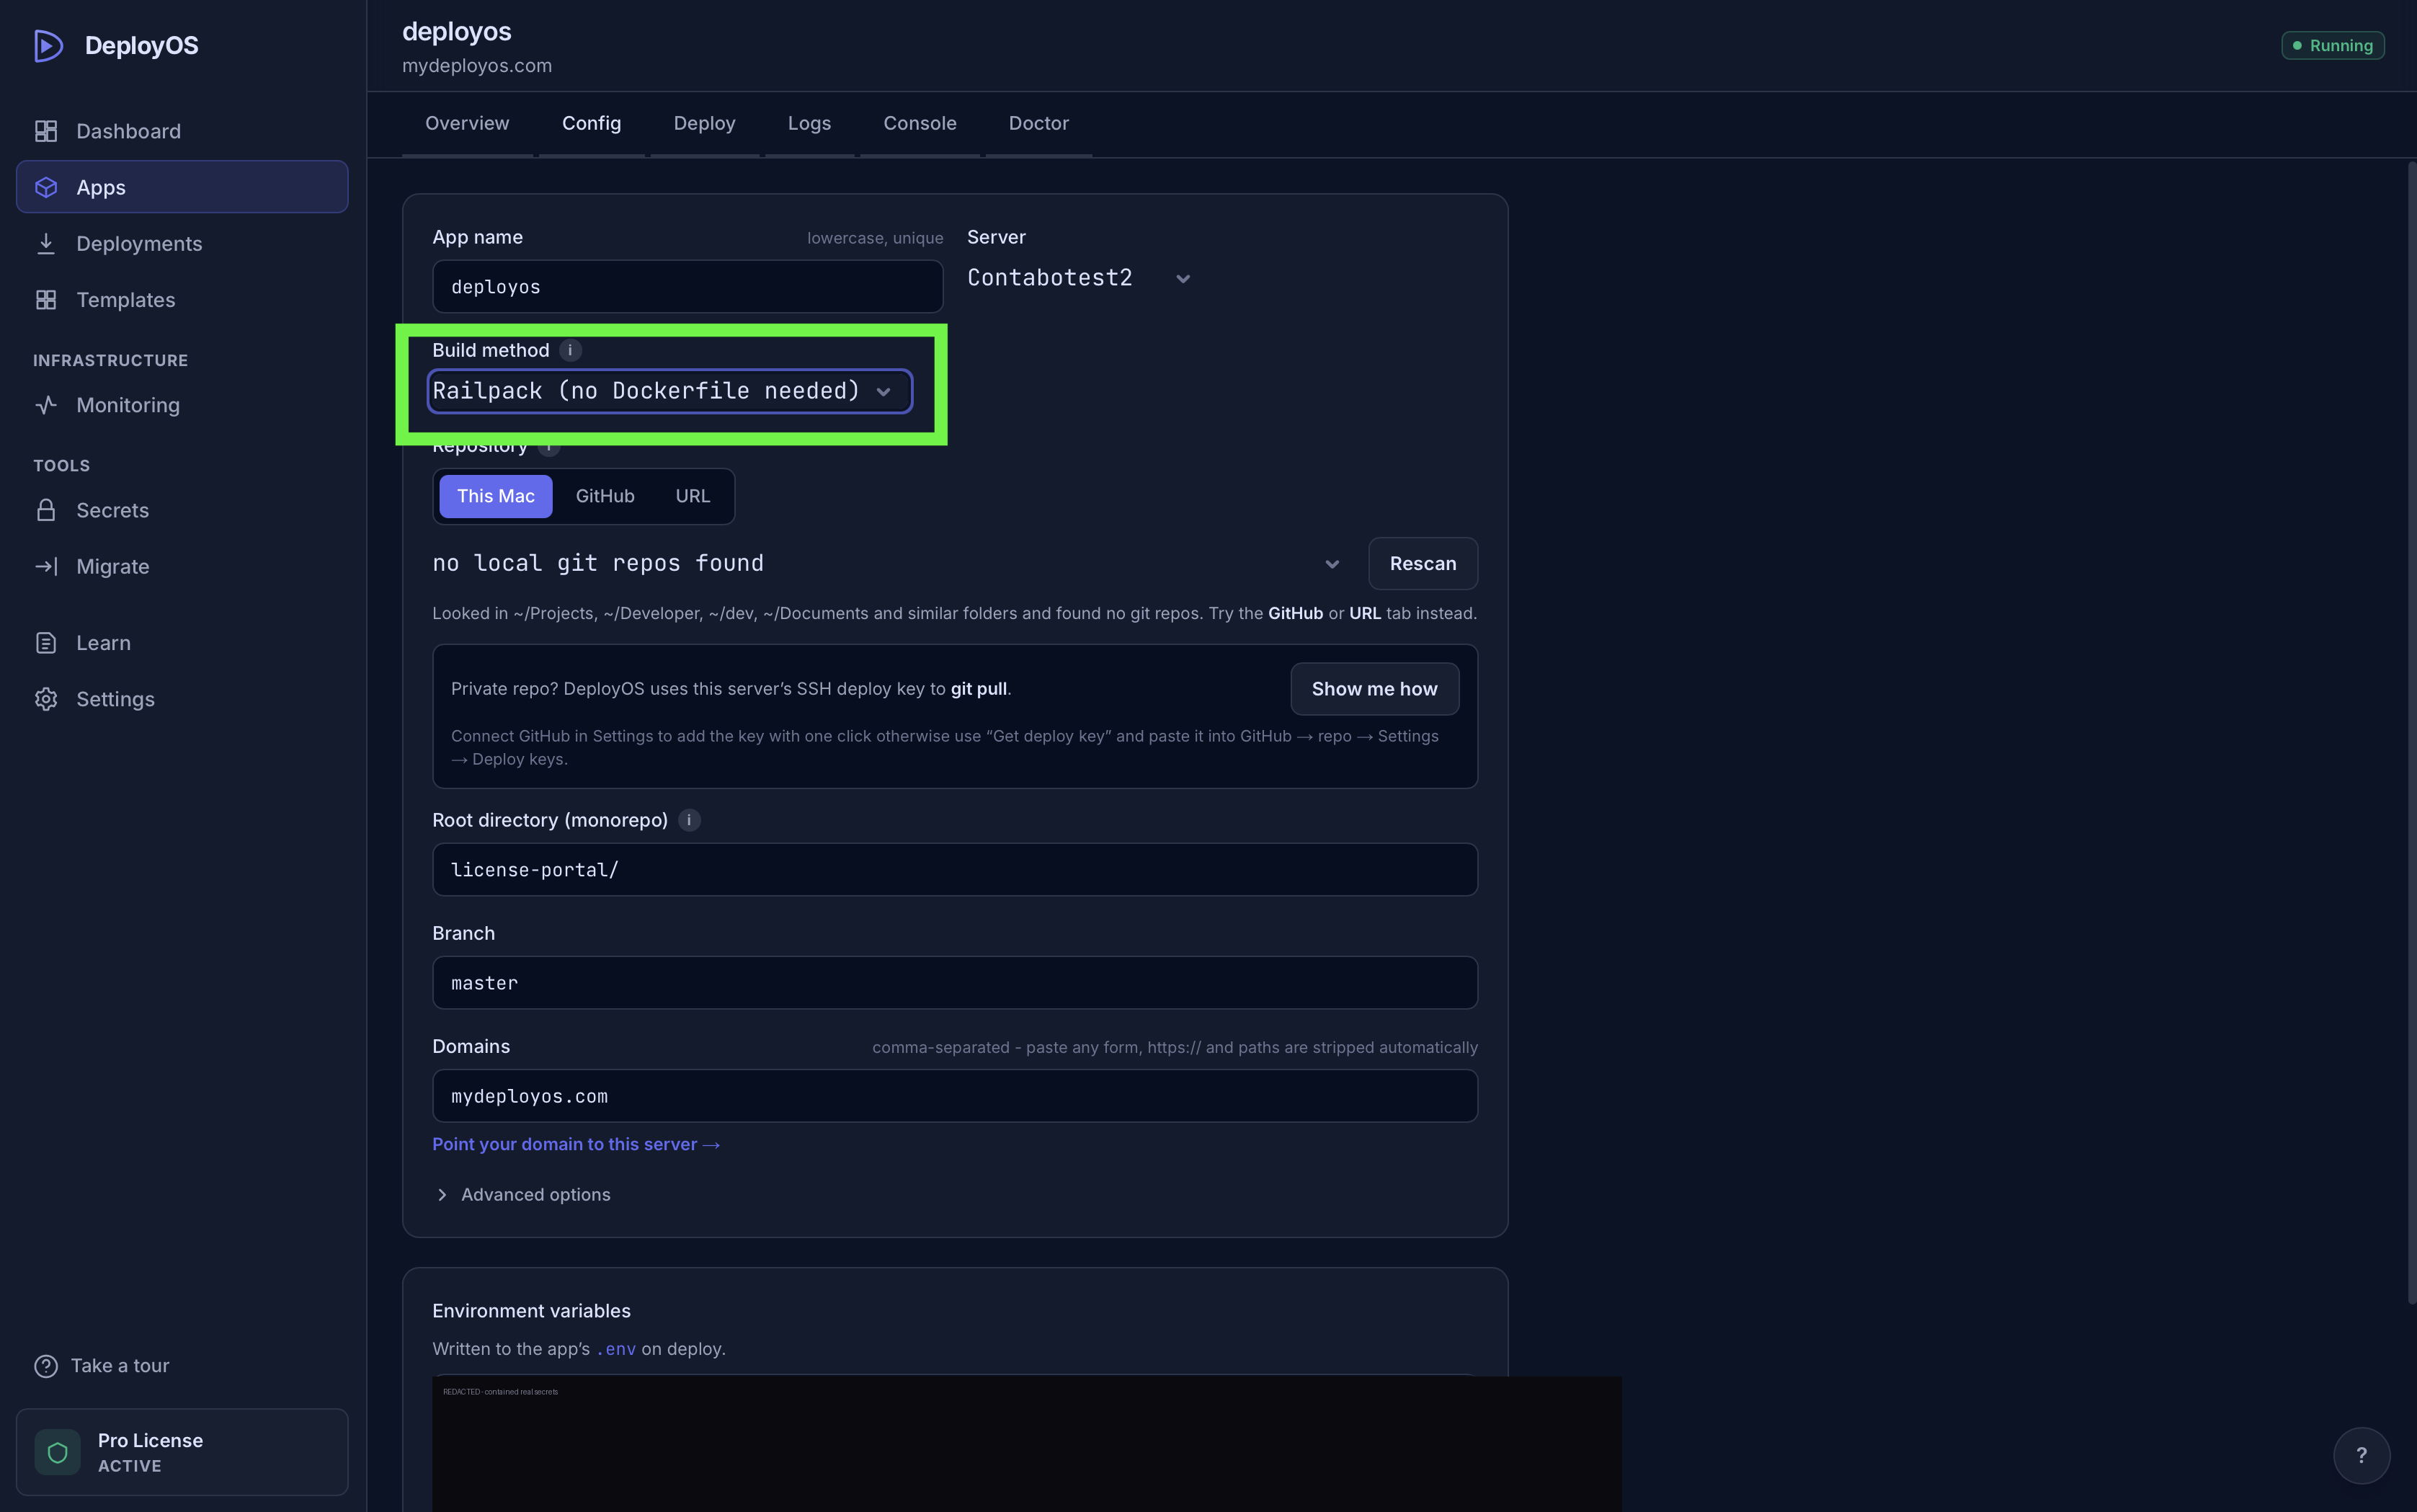
Task: Open Migrate in the sidebar
Action: point(182,566)
